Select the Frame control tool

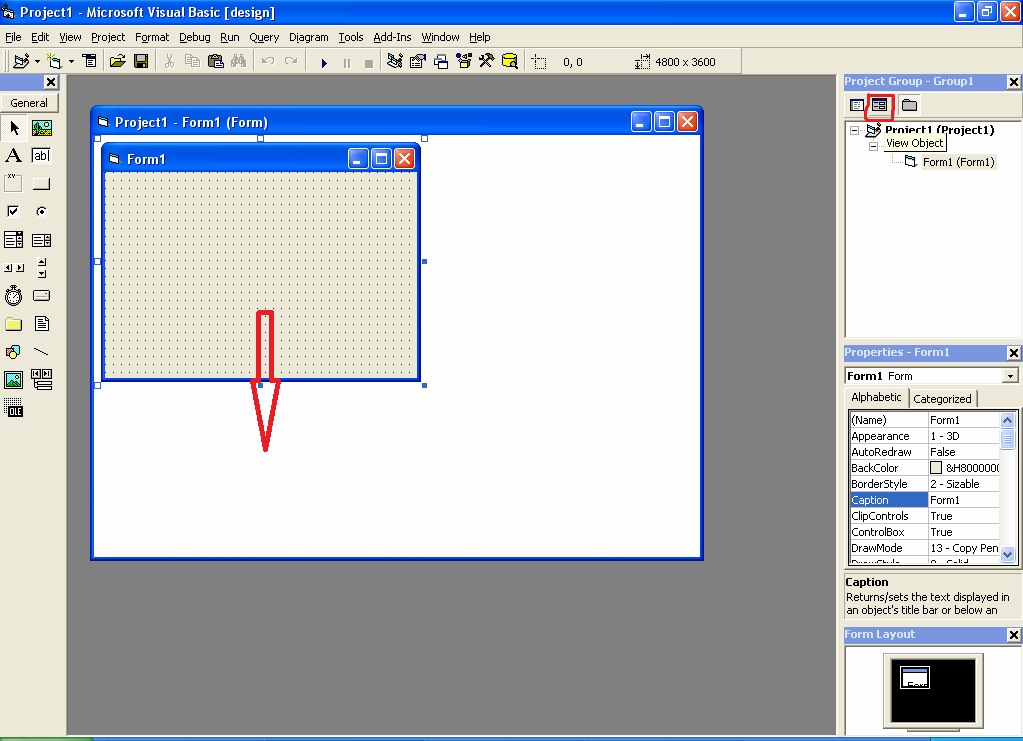coord(14,183)
